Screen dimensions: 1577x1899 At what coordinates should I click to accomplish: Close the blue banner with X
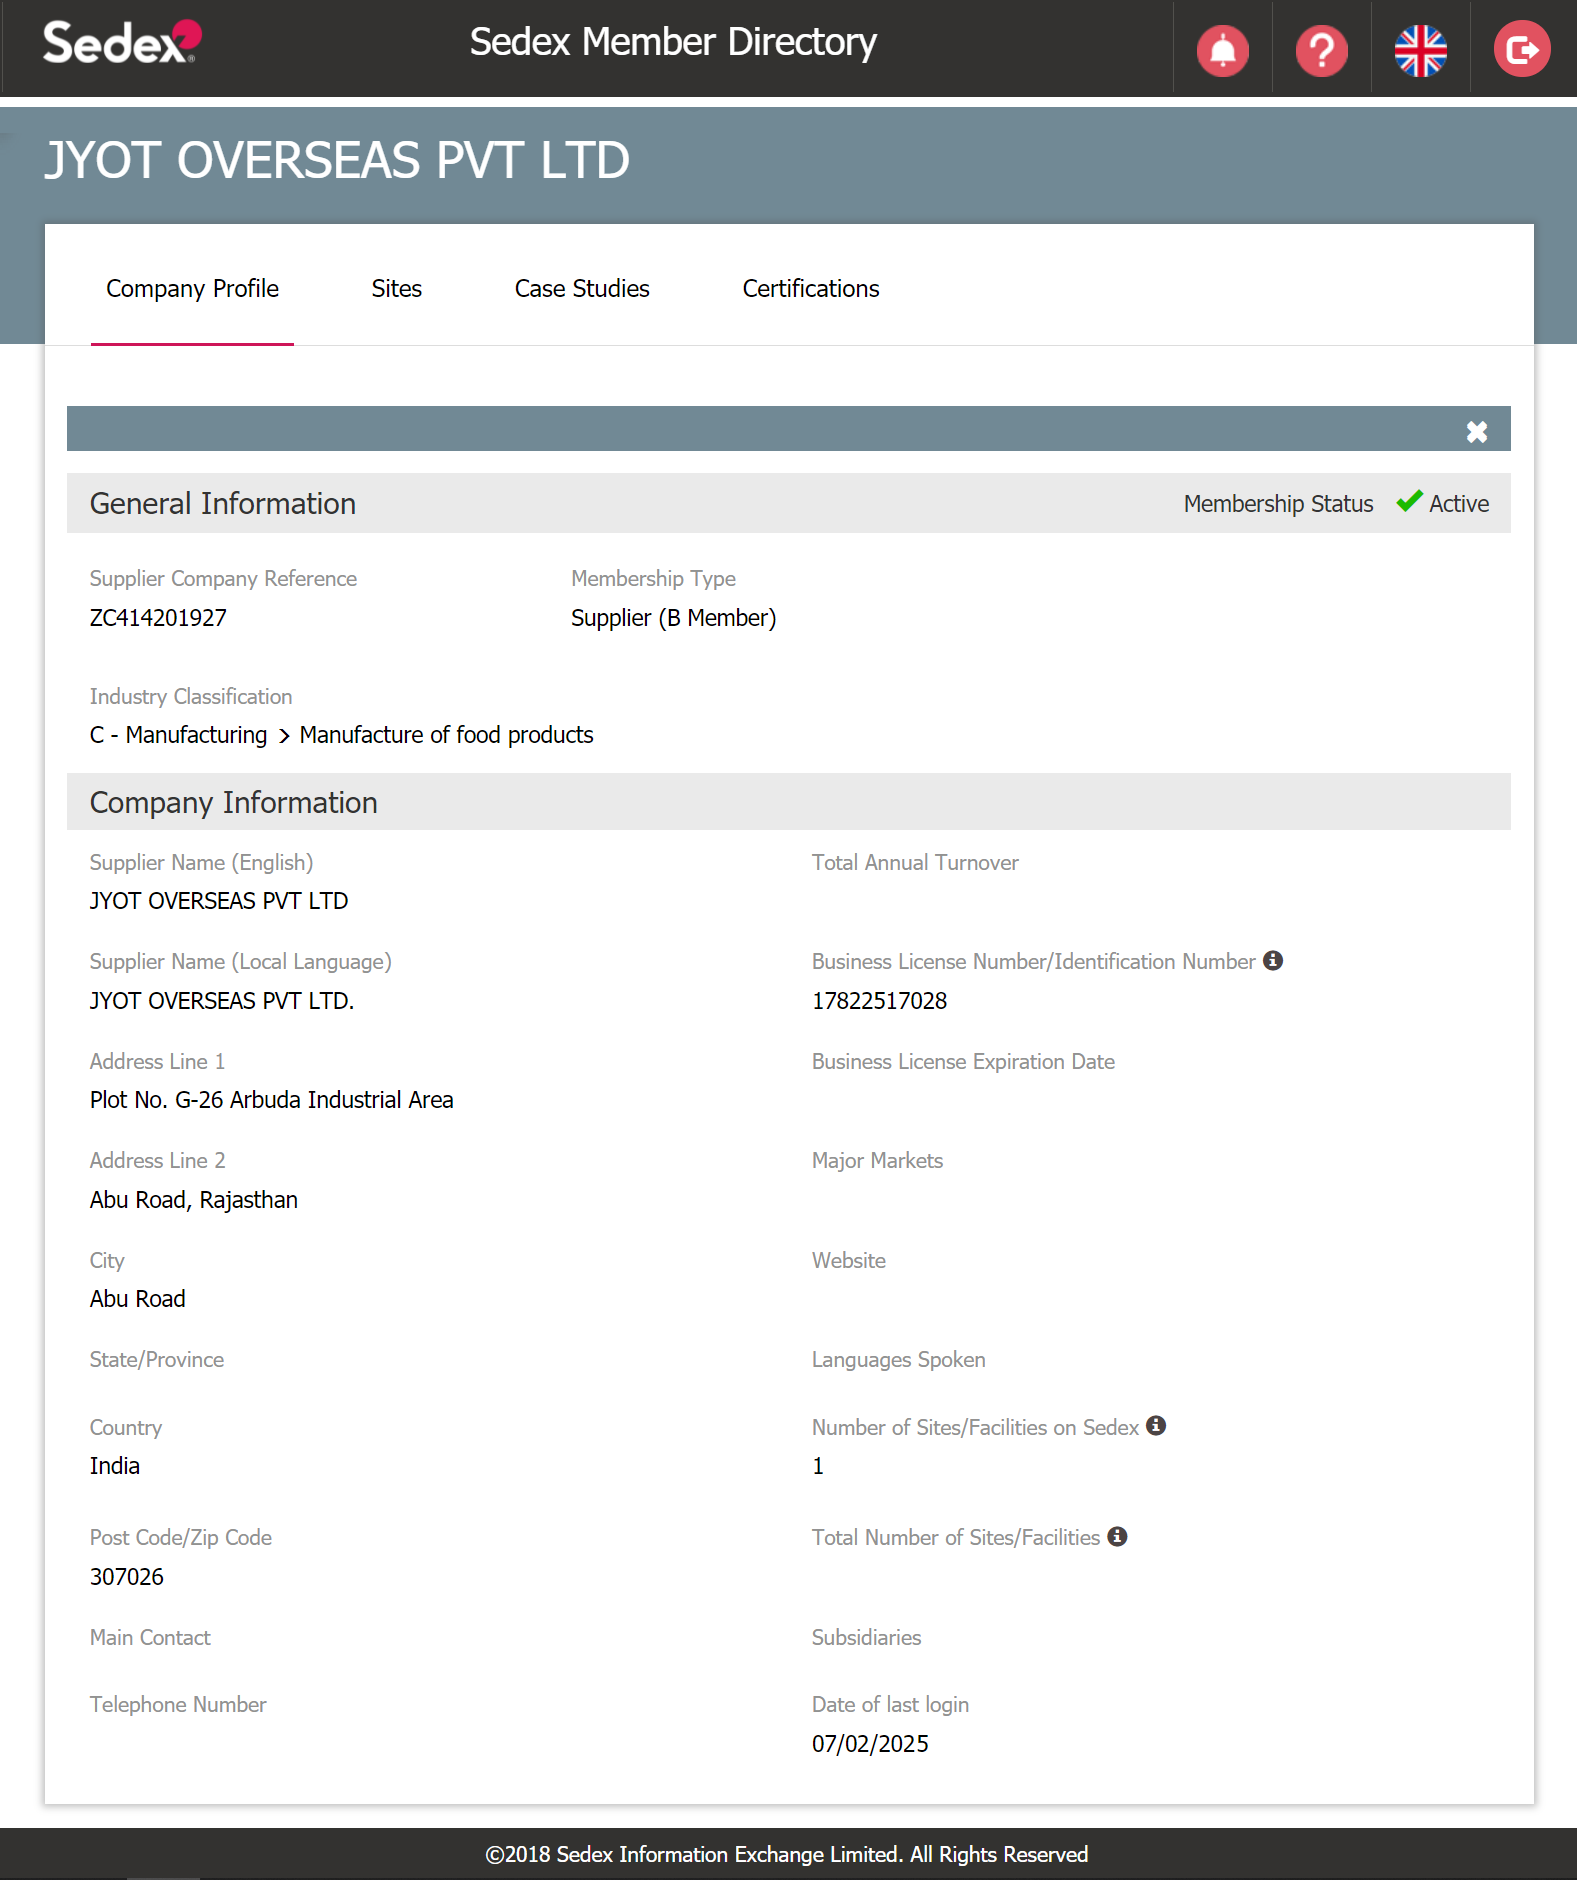coord(1476,431)
